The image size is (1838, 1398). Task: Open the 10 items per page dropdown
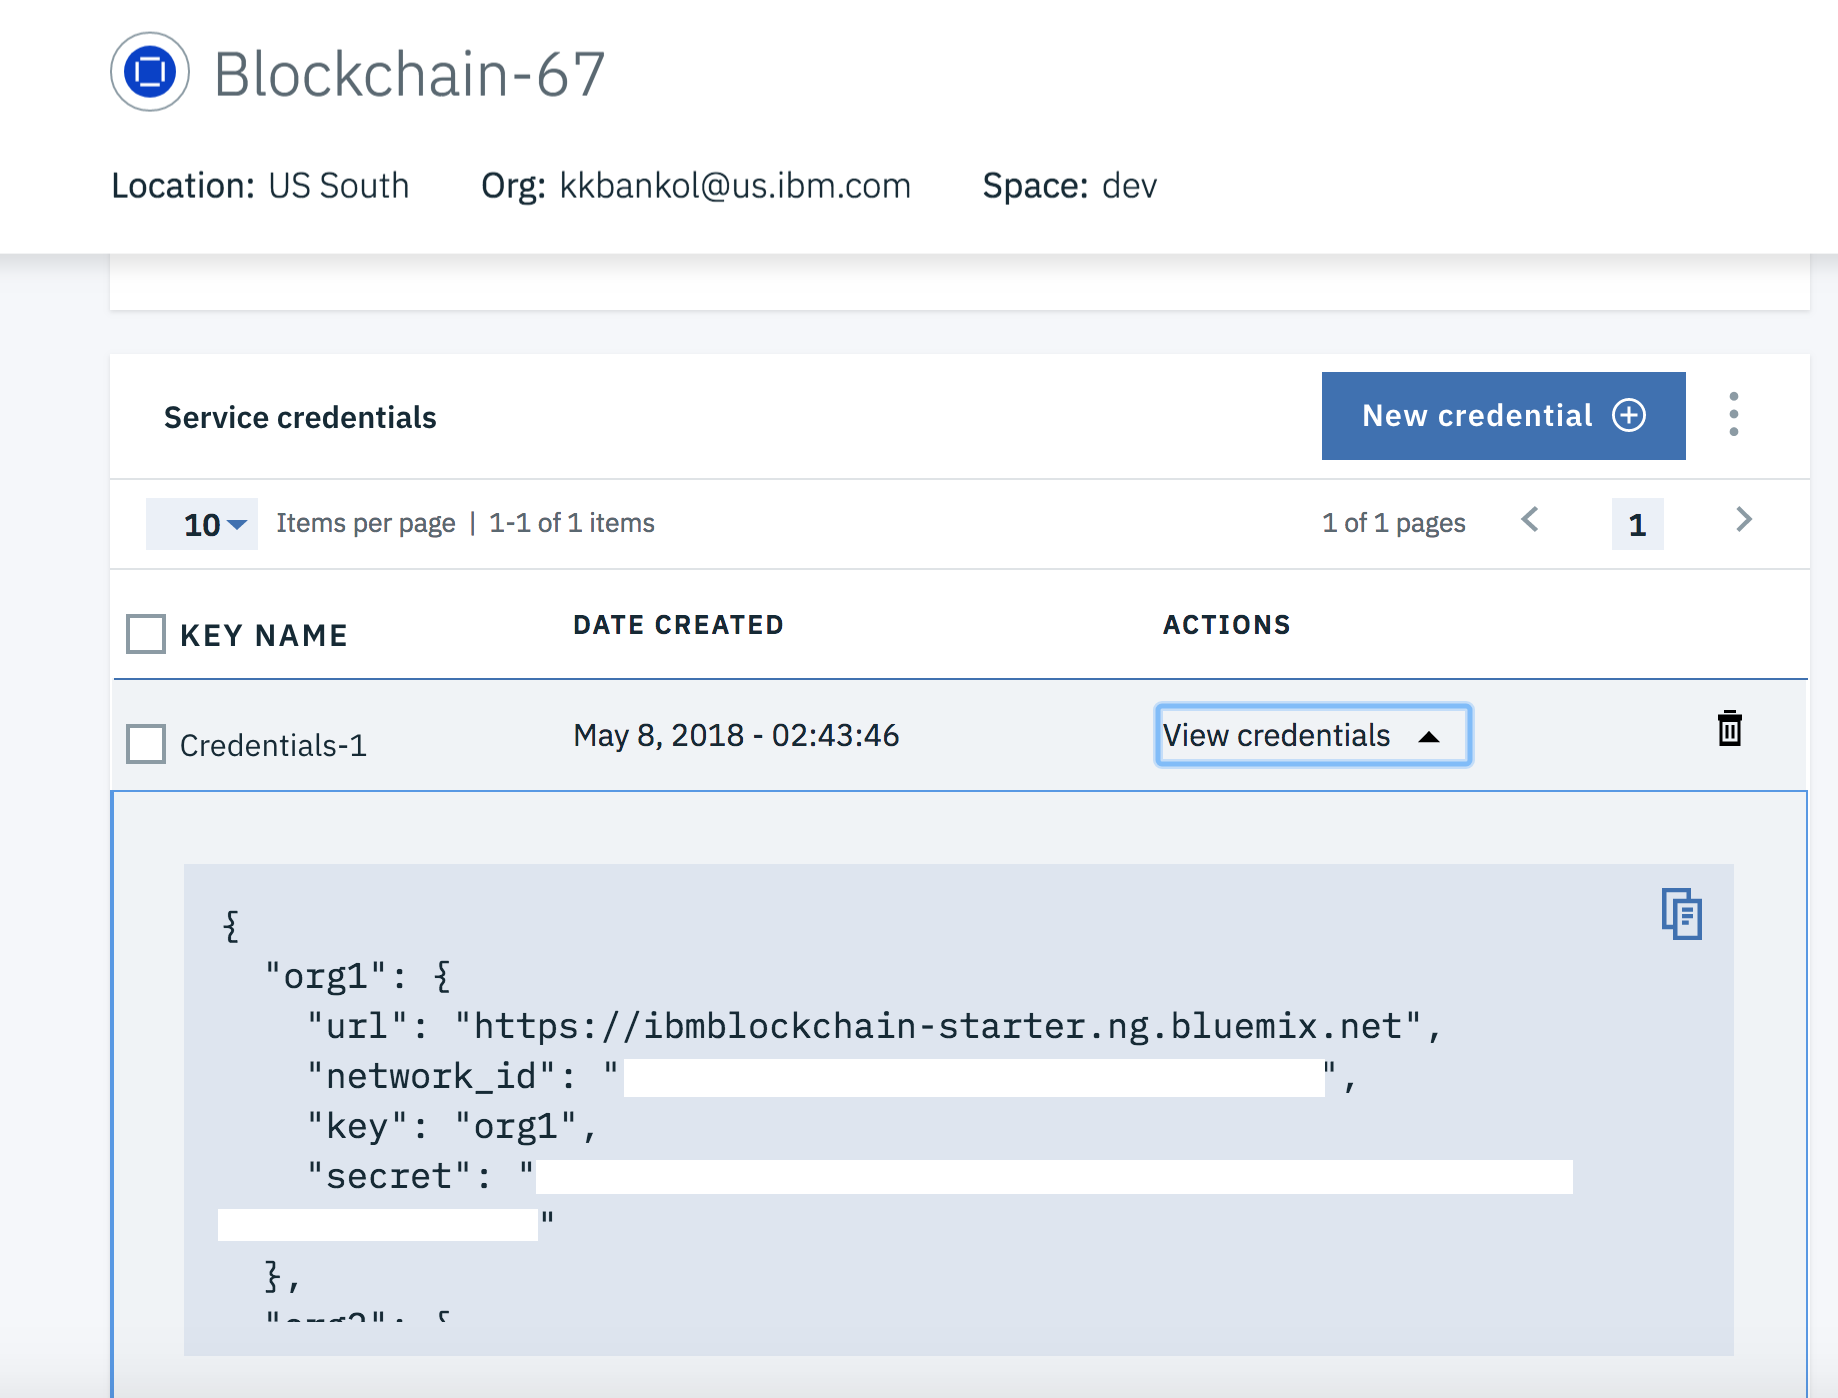click(x=202, y=524)
